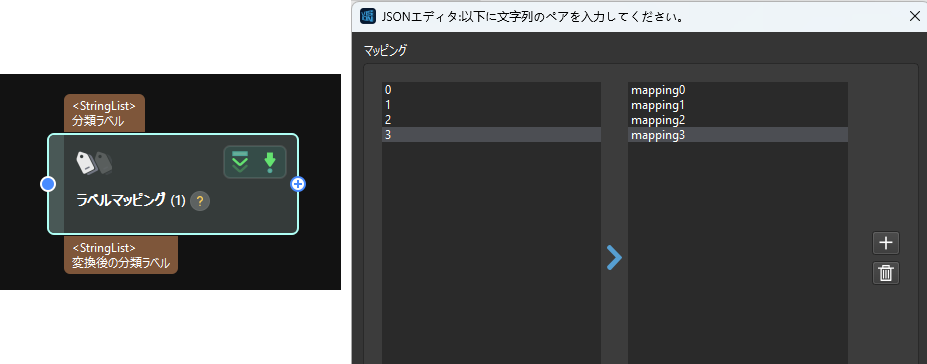This screenshot has height=364, width=927.
Task: Click the マッピング section label
Action: [385, 50]
